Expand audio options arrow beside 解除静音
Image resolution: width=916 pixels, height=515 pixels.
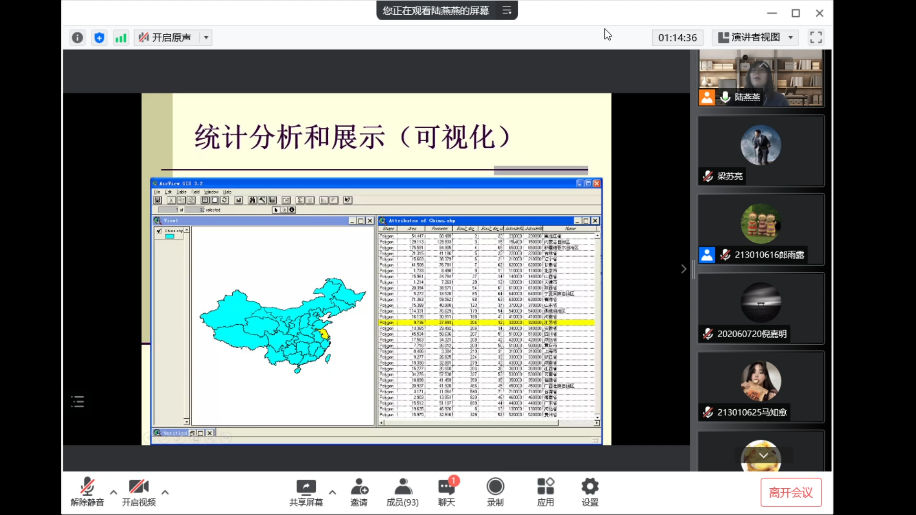113,492
